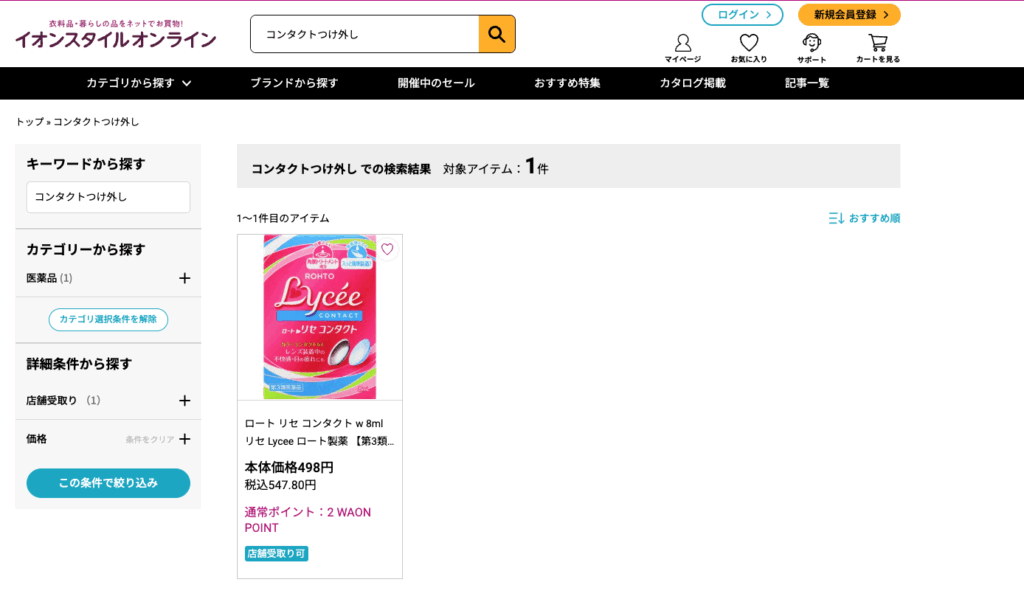Click the 新規会員登録 button
Image resolution: width=1024 pixels, height=602 pixels.
tap(849, 14)
